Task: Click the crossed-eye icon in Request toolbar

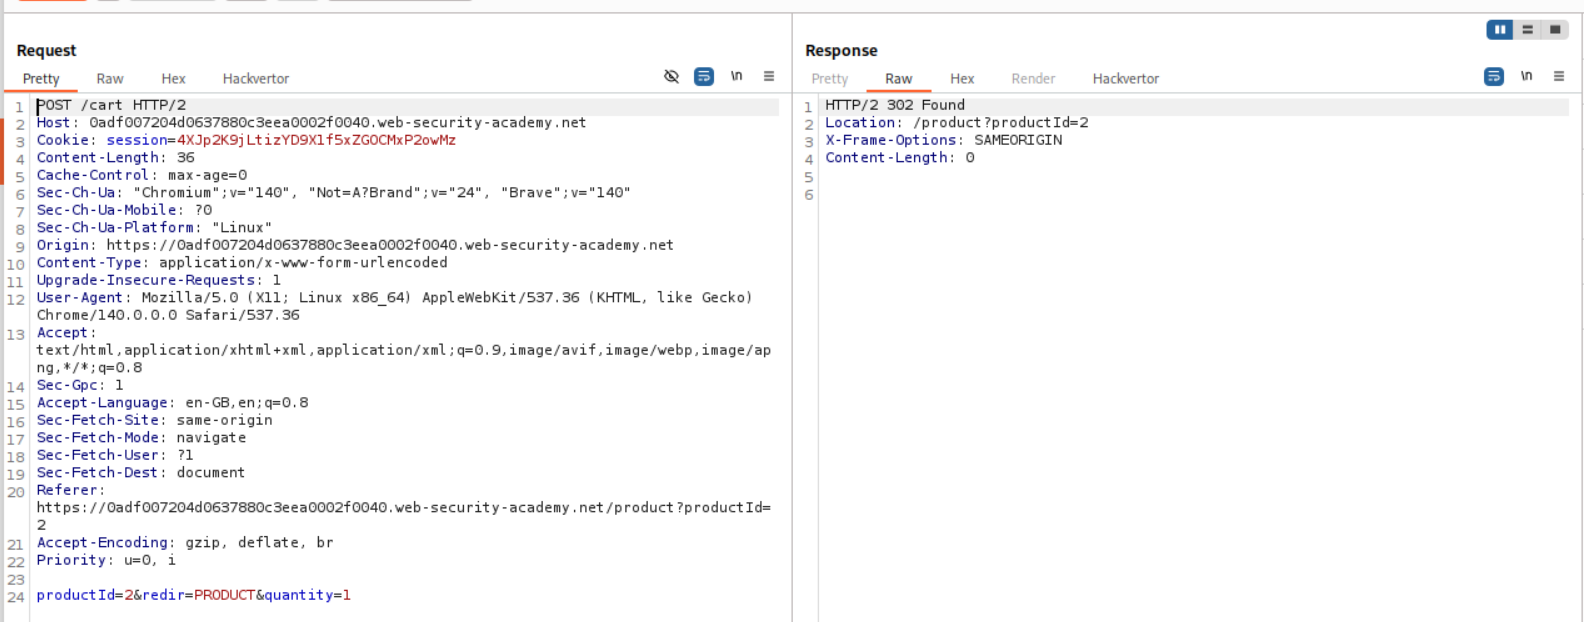Action: (x=671, y=76)
